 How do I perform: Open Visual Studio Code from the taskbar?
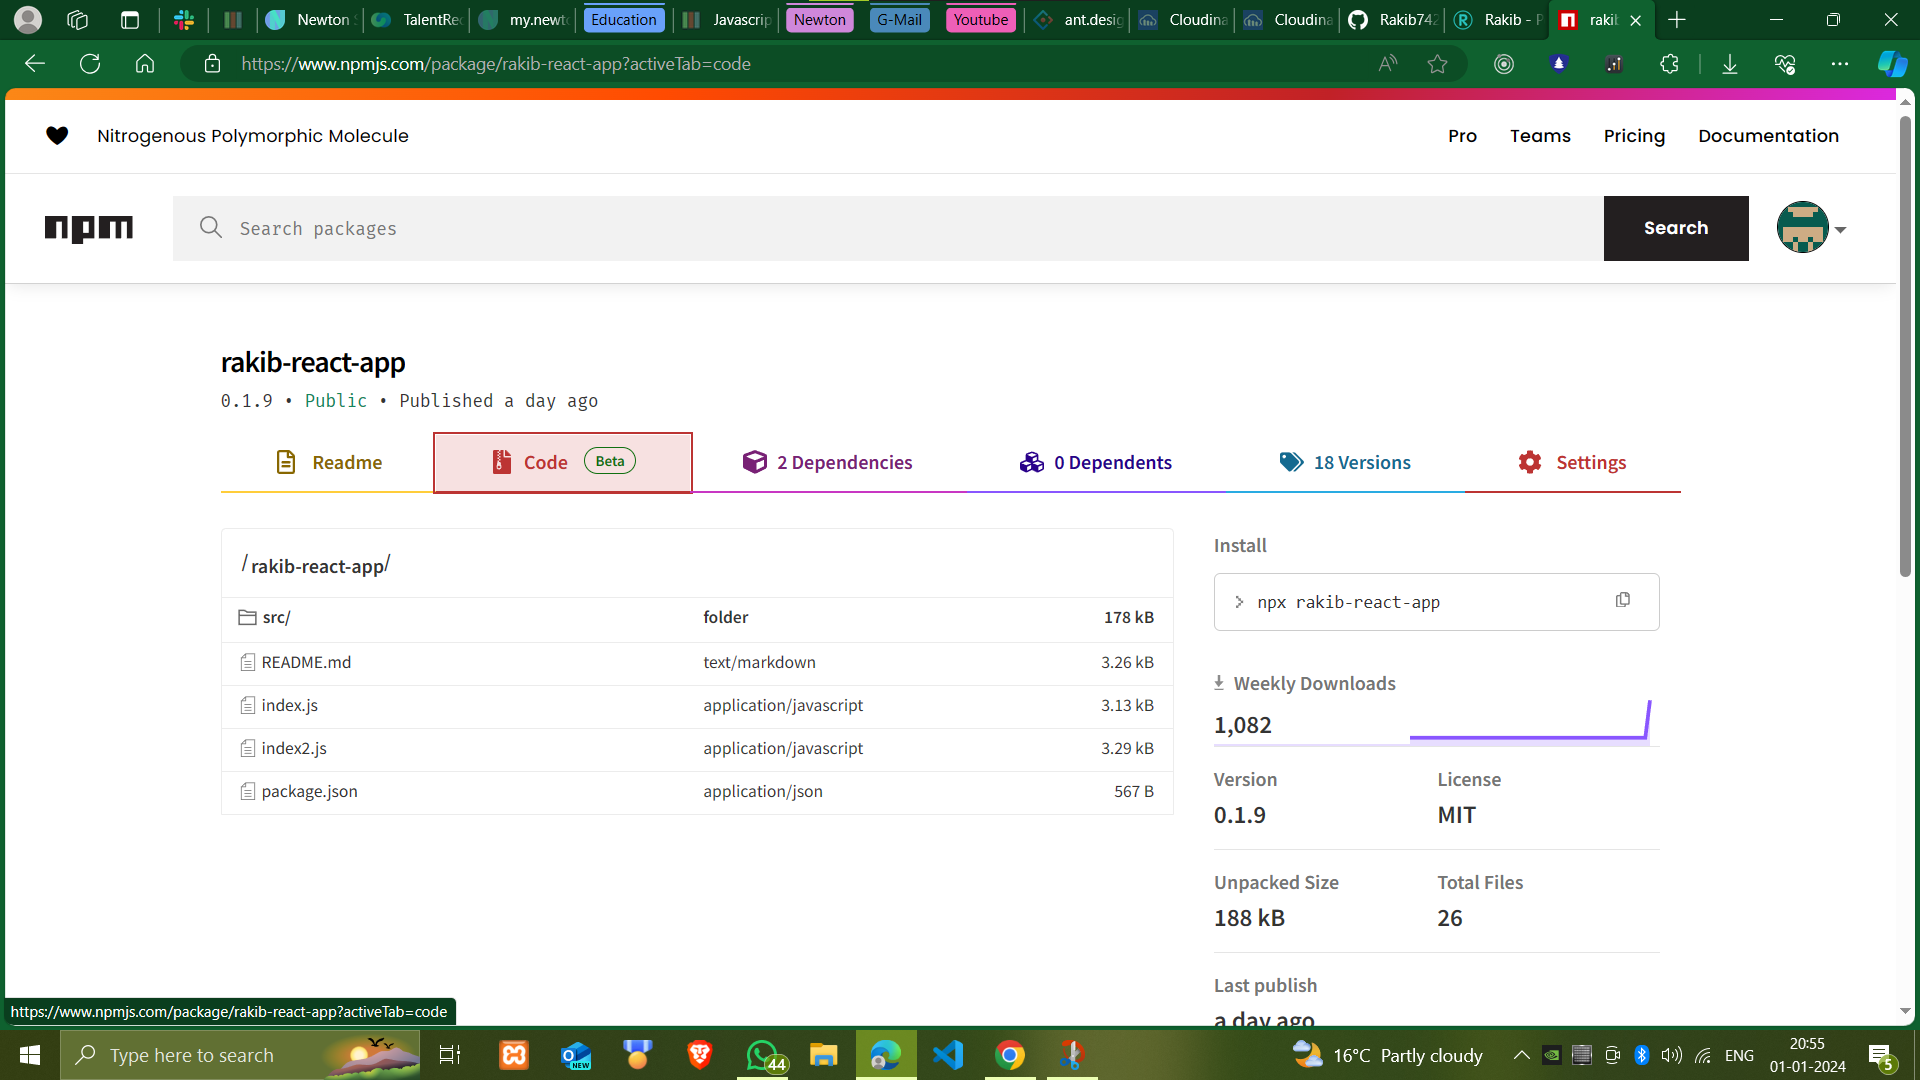tap(947, 1055)
